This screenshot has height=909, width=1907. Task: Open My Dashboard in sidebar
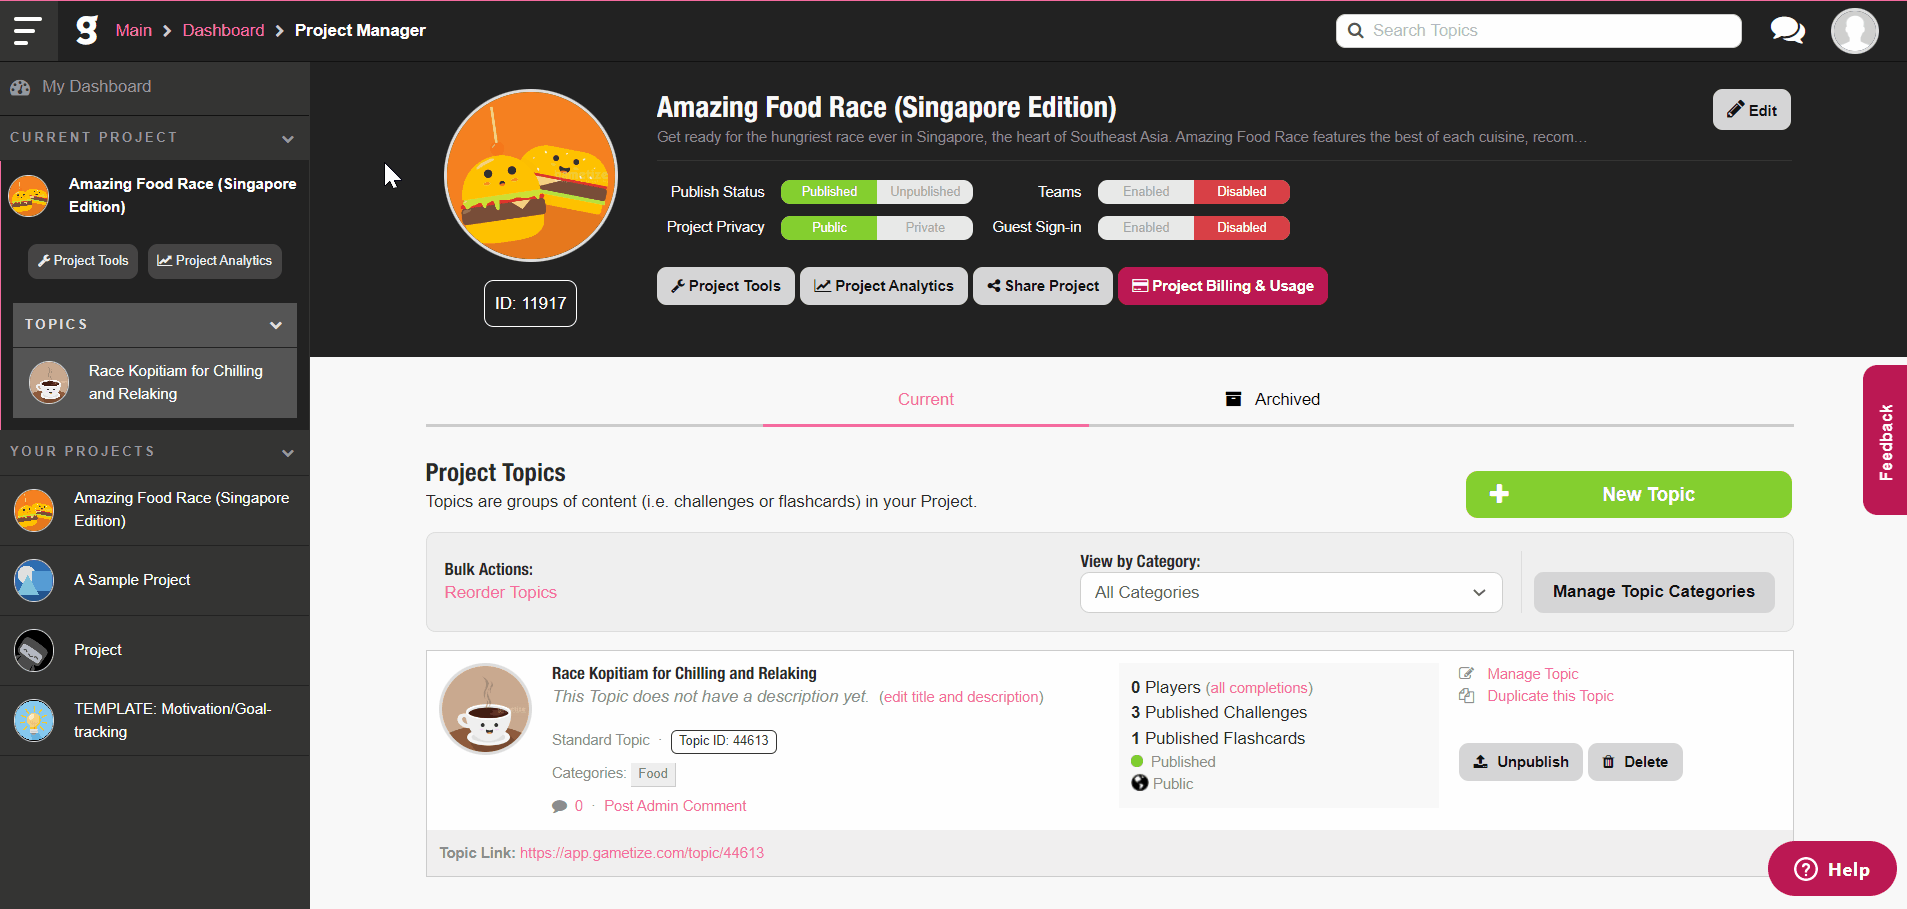coord(155,87)
